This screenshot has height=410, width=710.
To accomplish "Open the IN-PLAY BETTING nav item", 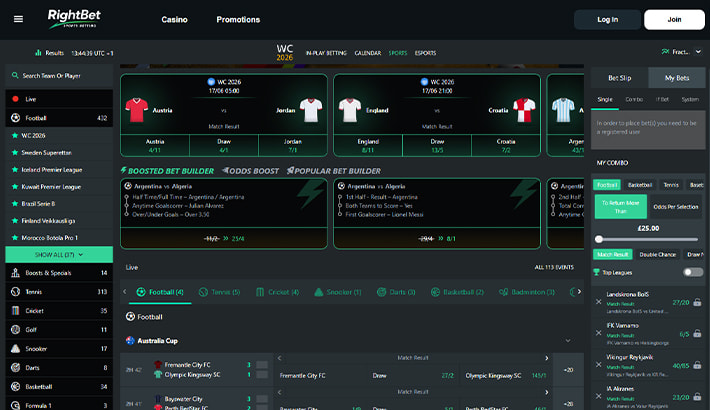I will point(326,53).
